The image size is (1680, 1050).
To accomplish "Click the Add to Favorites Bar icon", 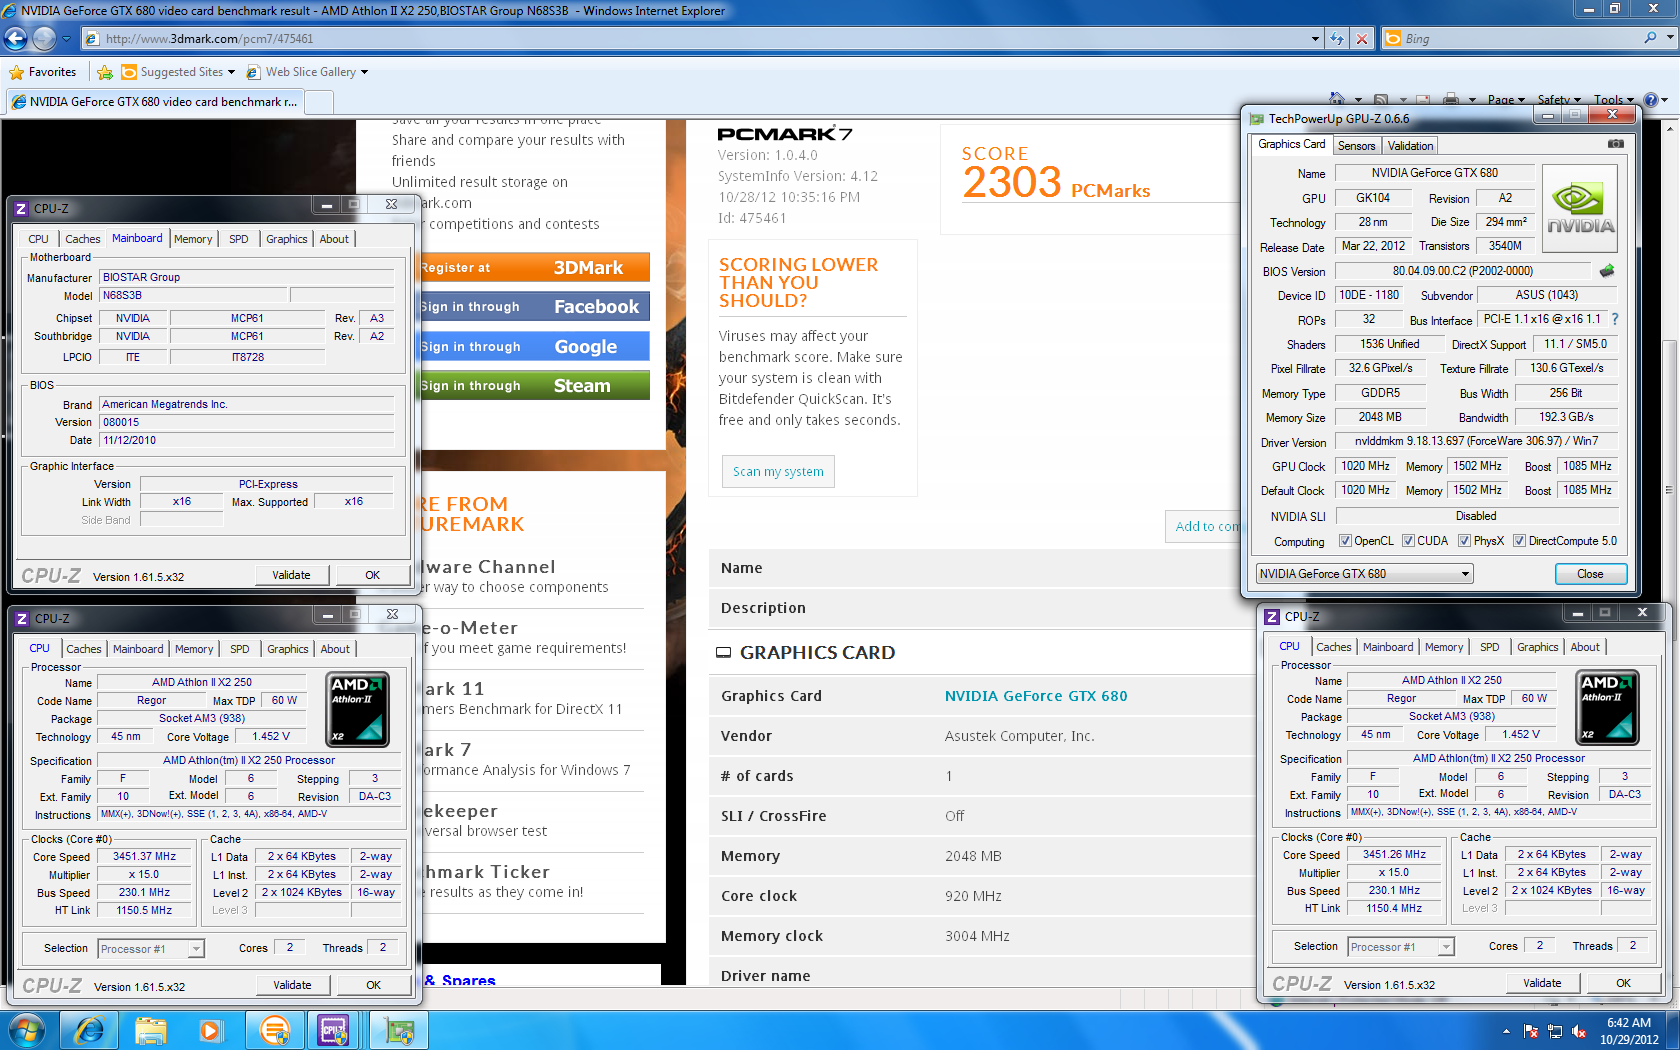I will [104, 72].
